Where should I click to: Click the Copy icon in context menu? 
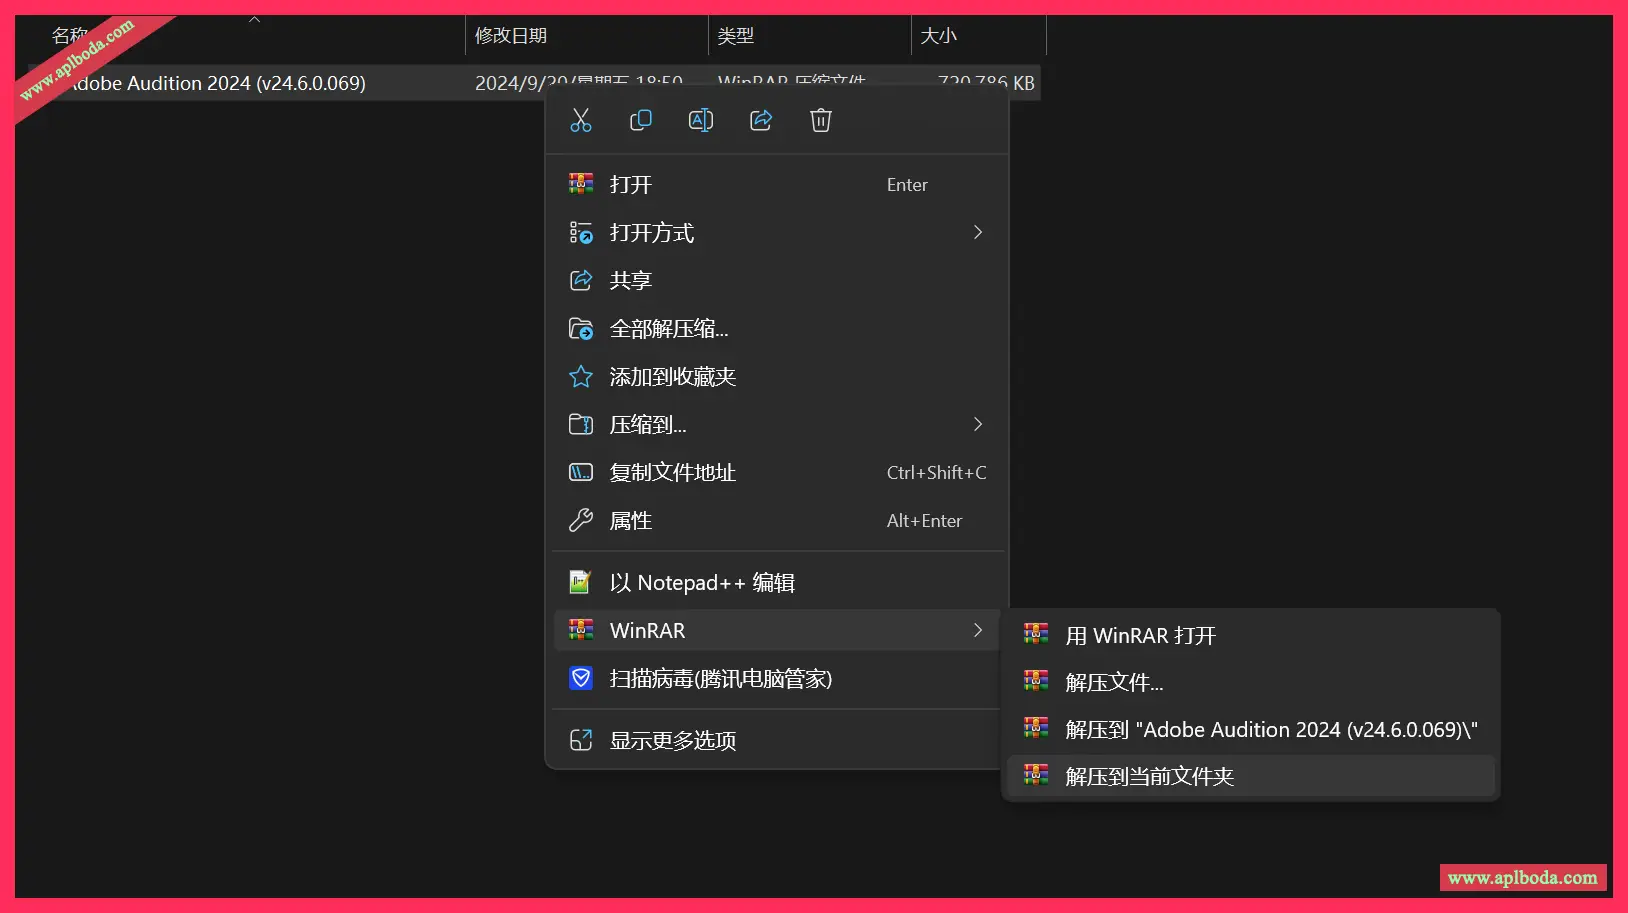point(641,121)
